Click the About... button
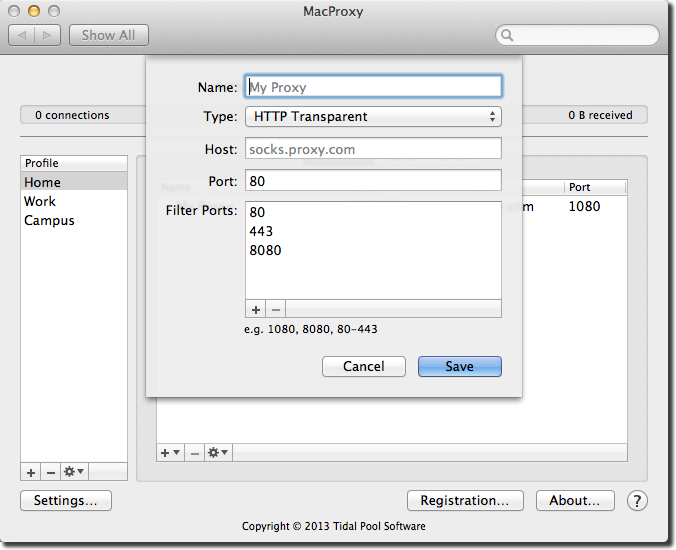This screenshot has width=676, height=550. pyautogui.click(x=575, y=500)
